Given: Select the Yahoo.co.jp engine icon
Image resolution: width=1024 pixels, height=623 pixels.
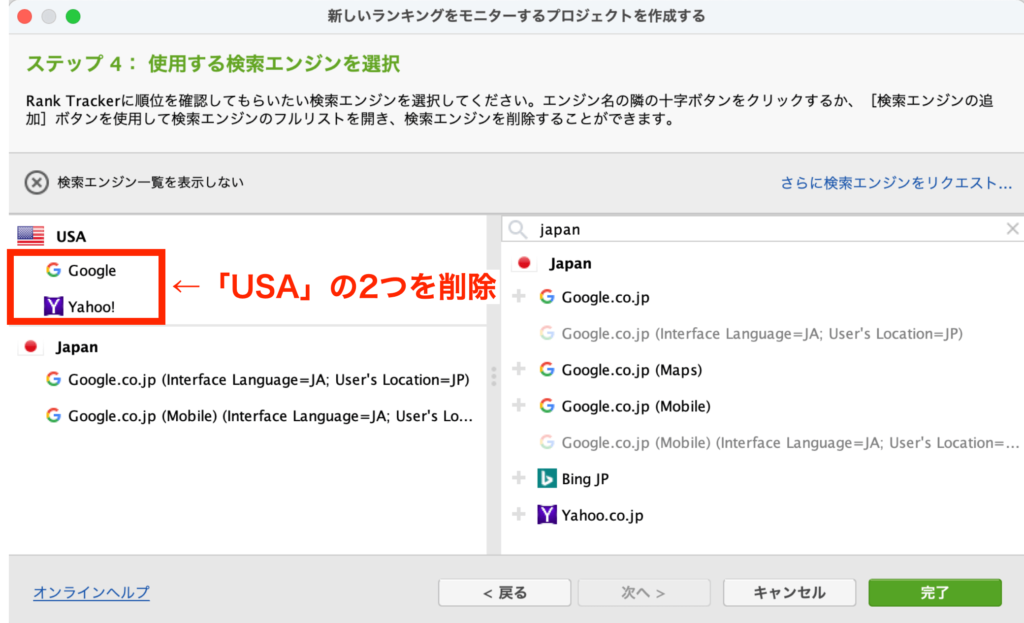Looking at the screenshot, I should point(546,514).
